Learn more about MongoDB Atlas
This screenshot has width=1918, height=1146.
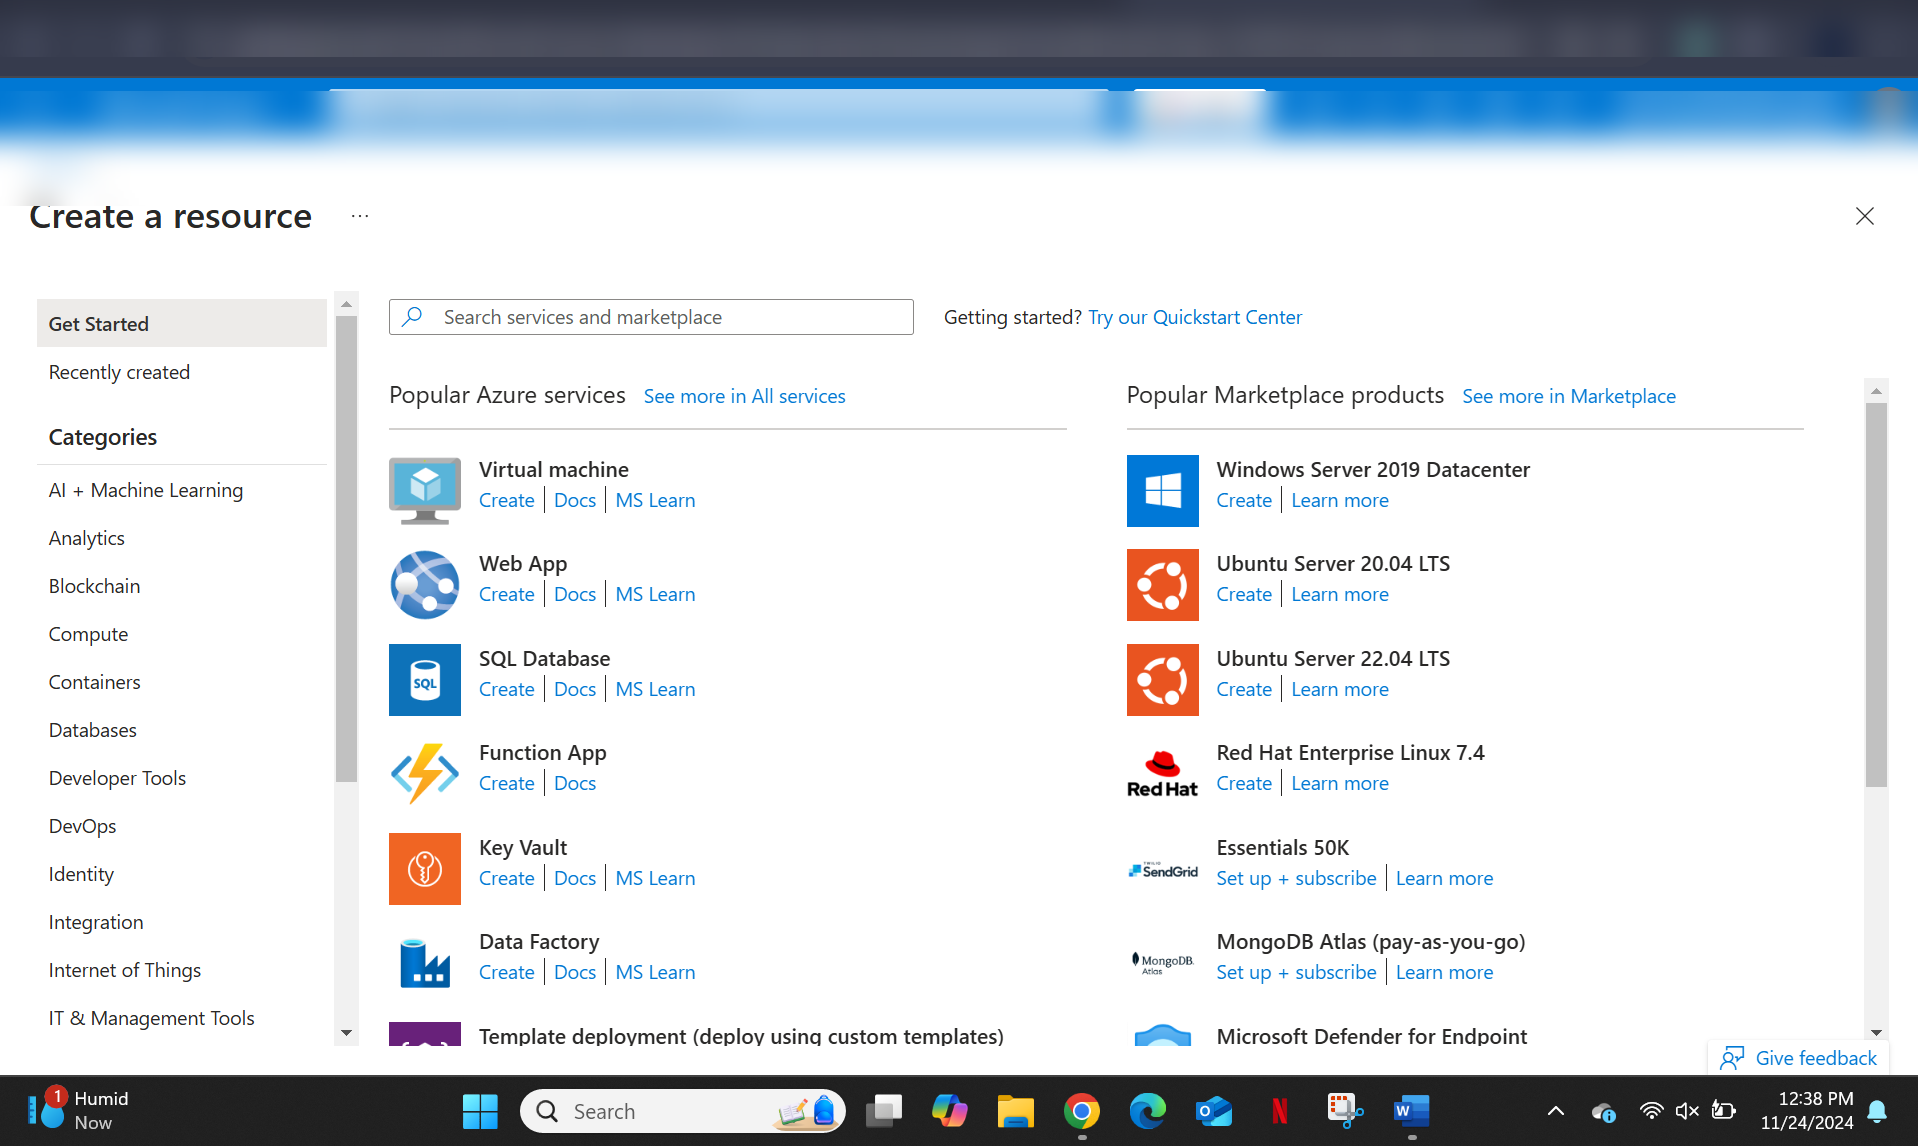pos(1444,972)
